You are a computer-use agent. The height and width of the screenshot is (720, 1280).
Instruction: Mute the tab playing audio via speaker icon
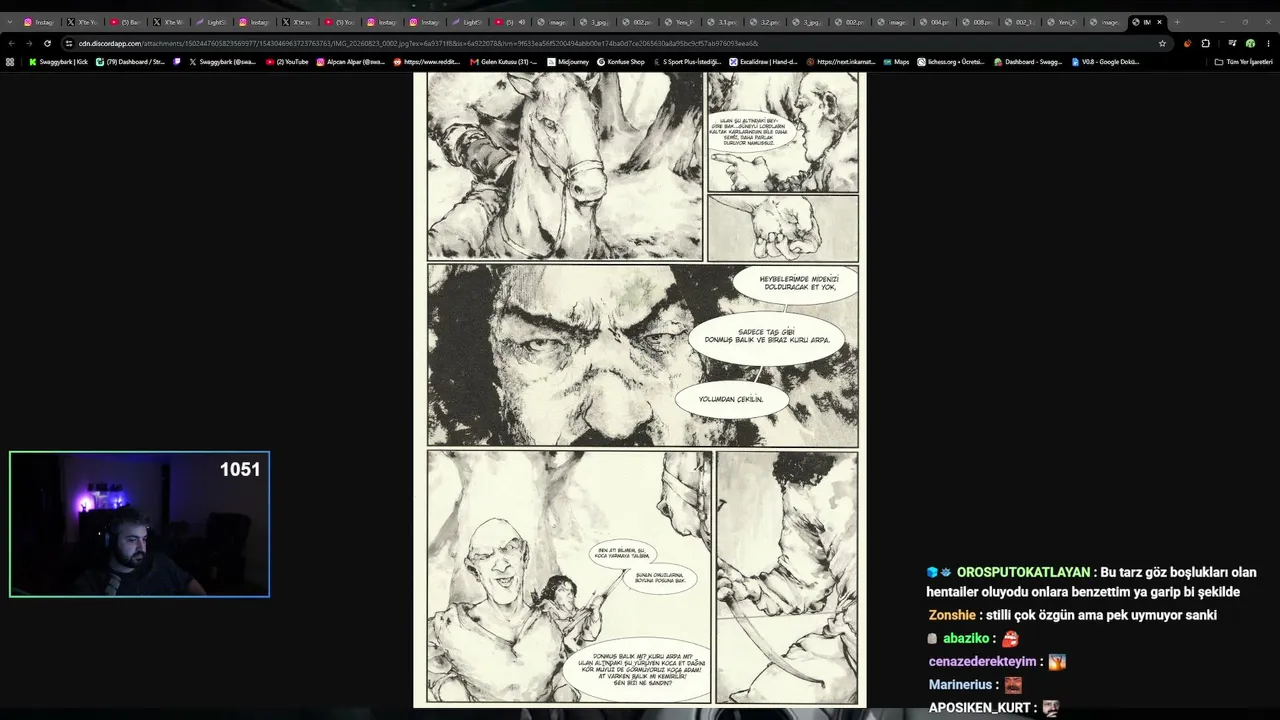click(x=521, y=22)
